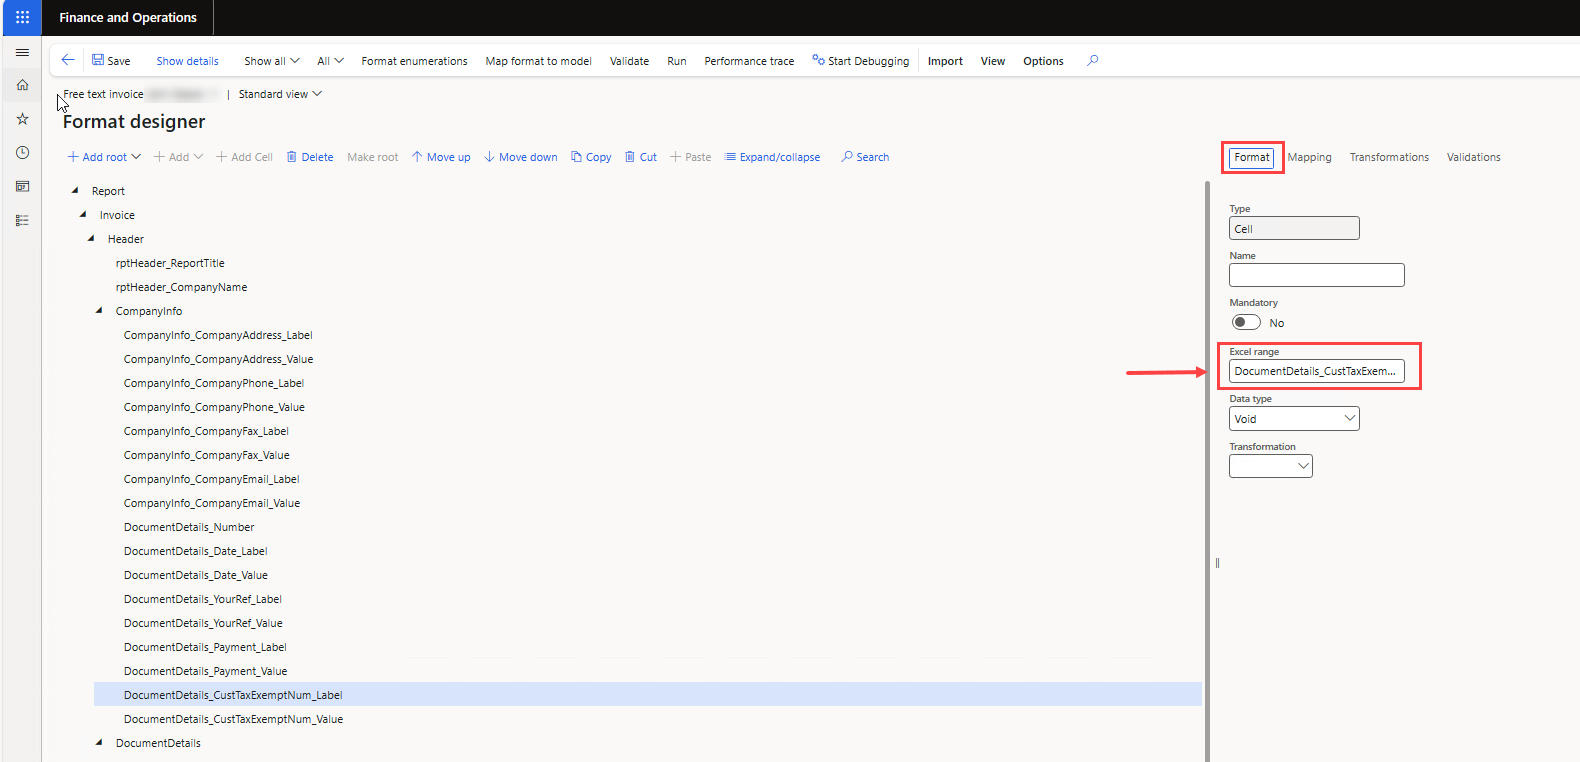Toggle the Mandatory switch
1580x762 pixels.
1246,322
